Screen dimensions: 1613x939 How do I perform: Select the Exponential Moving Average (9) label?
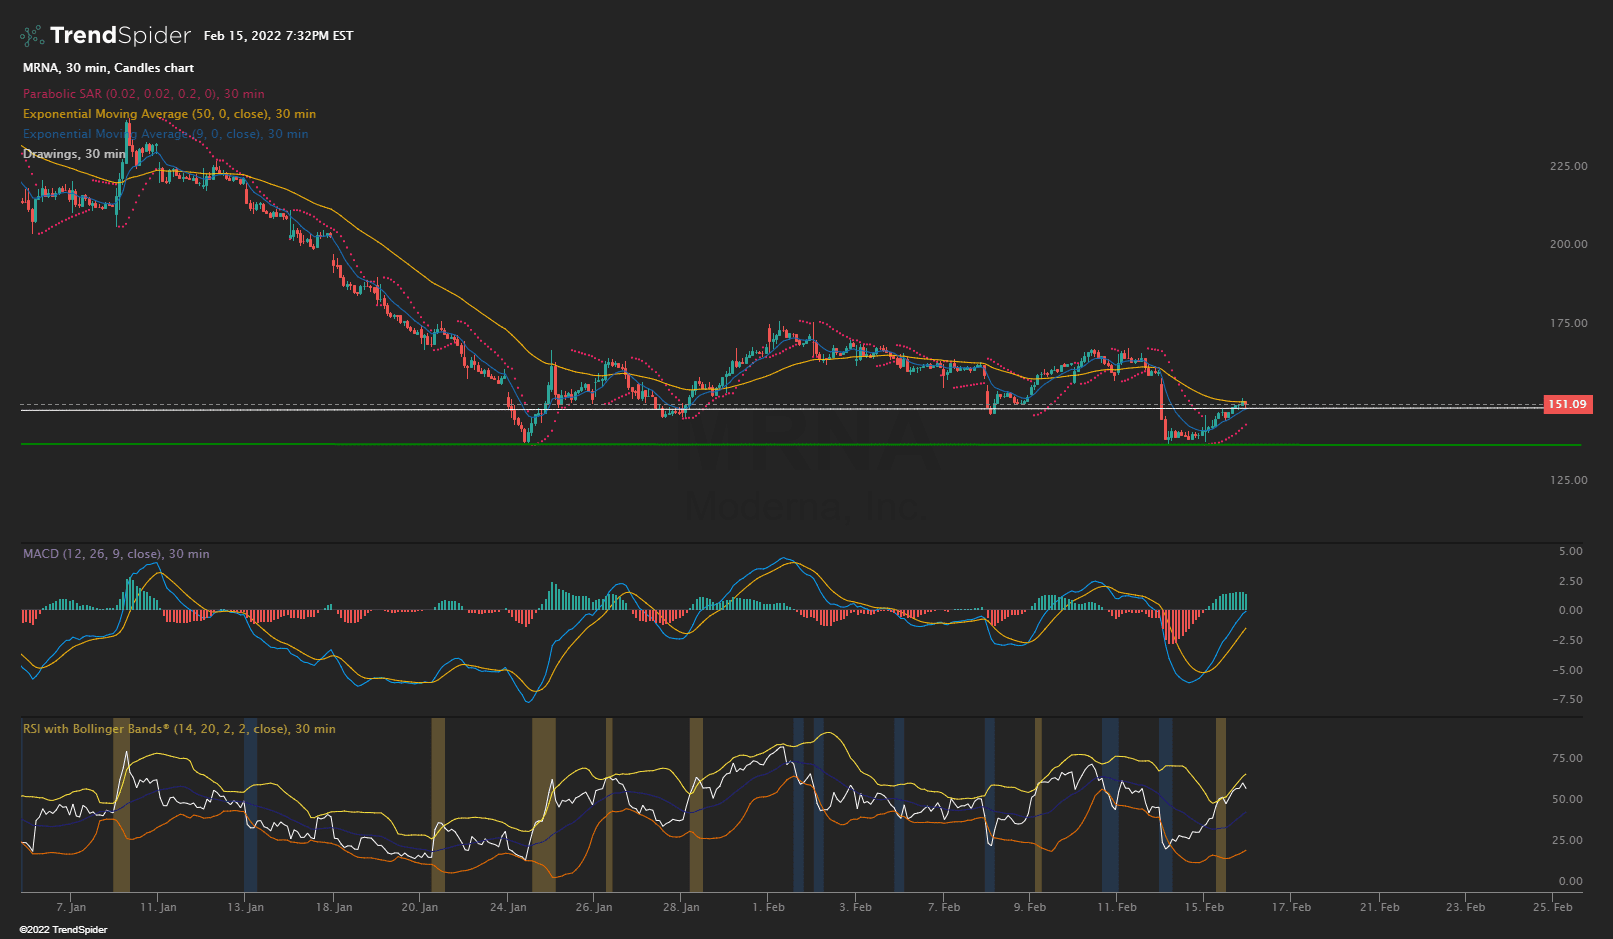pos(164,133)
